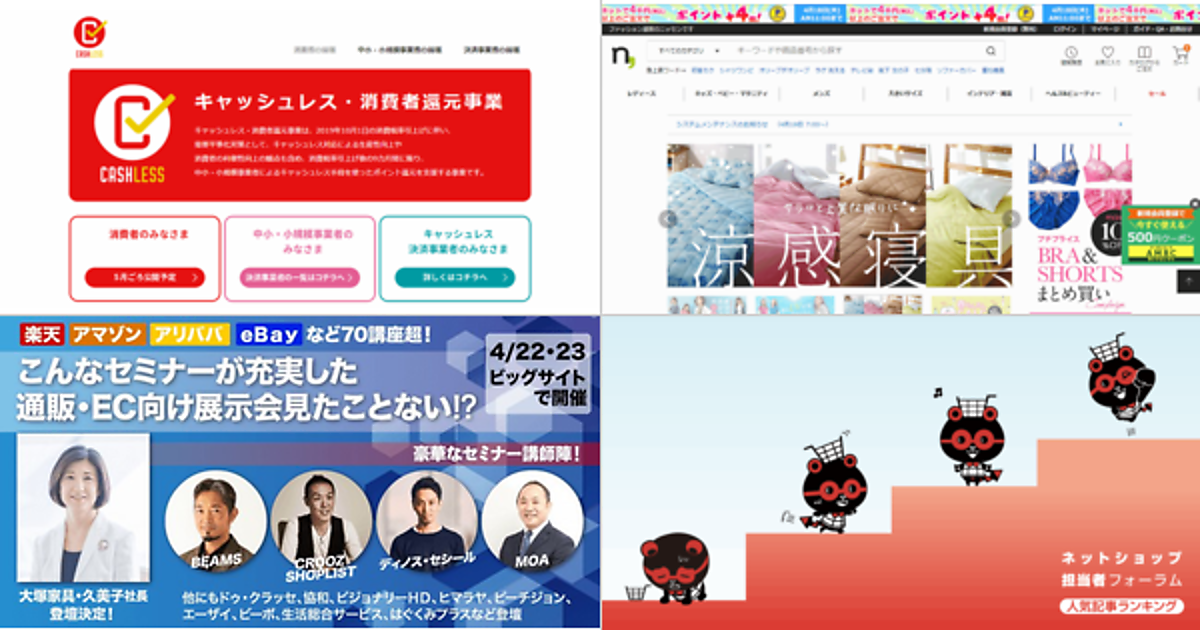Open browsing history clock icon
Image resolution: width=1200 pixels, height=630 pixels.
pyautogui.click(x=1071, y=53)
